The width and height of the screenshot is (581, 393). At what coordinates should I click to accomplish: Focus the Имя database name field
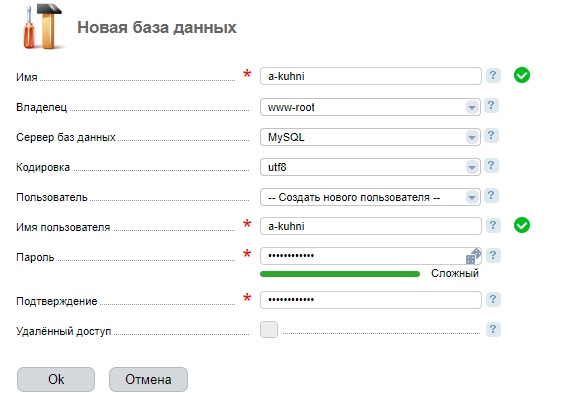click(x=371, y=76)
